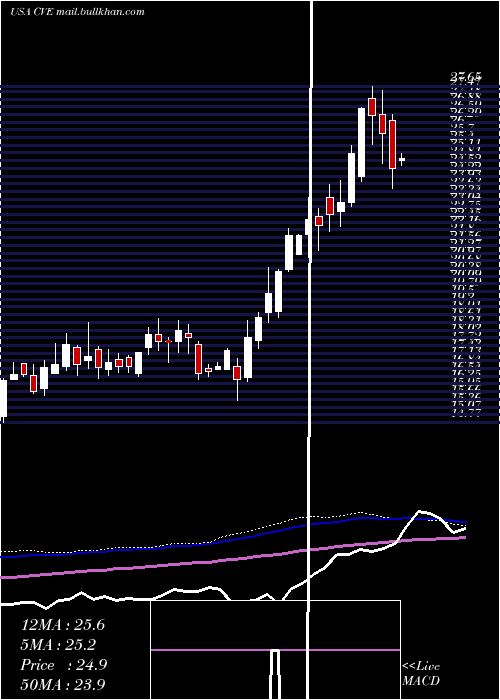
Task: Click the 'Price : 24.9' value
Action: [x=64, y=665]
